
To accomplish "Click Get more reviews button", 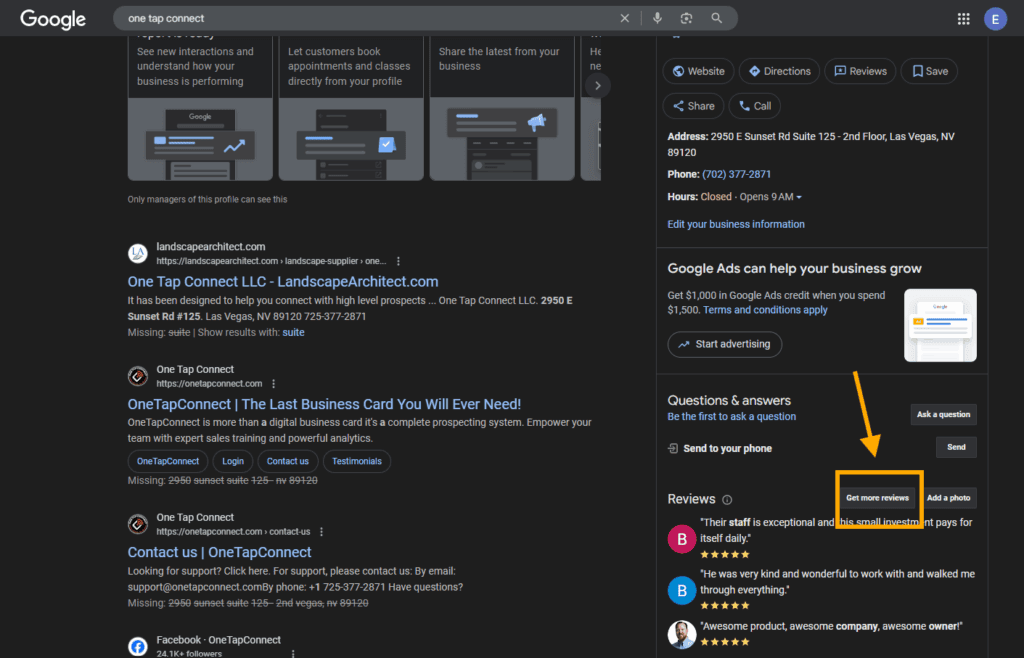I will coord(877,498).
